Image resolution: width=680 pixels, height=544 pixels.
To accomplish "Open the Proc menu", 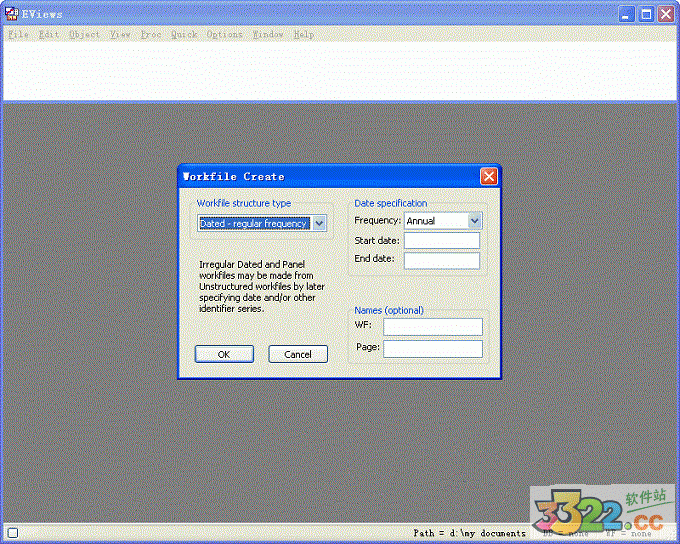I will click(x=150, y=34).
